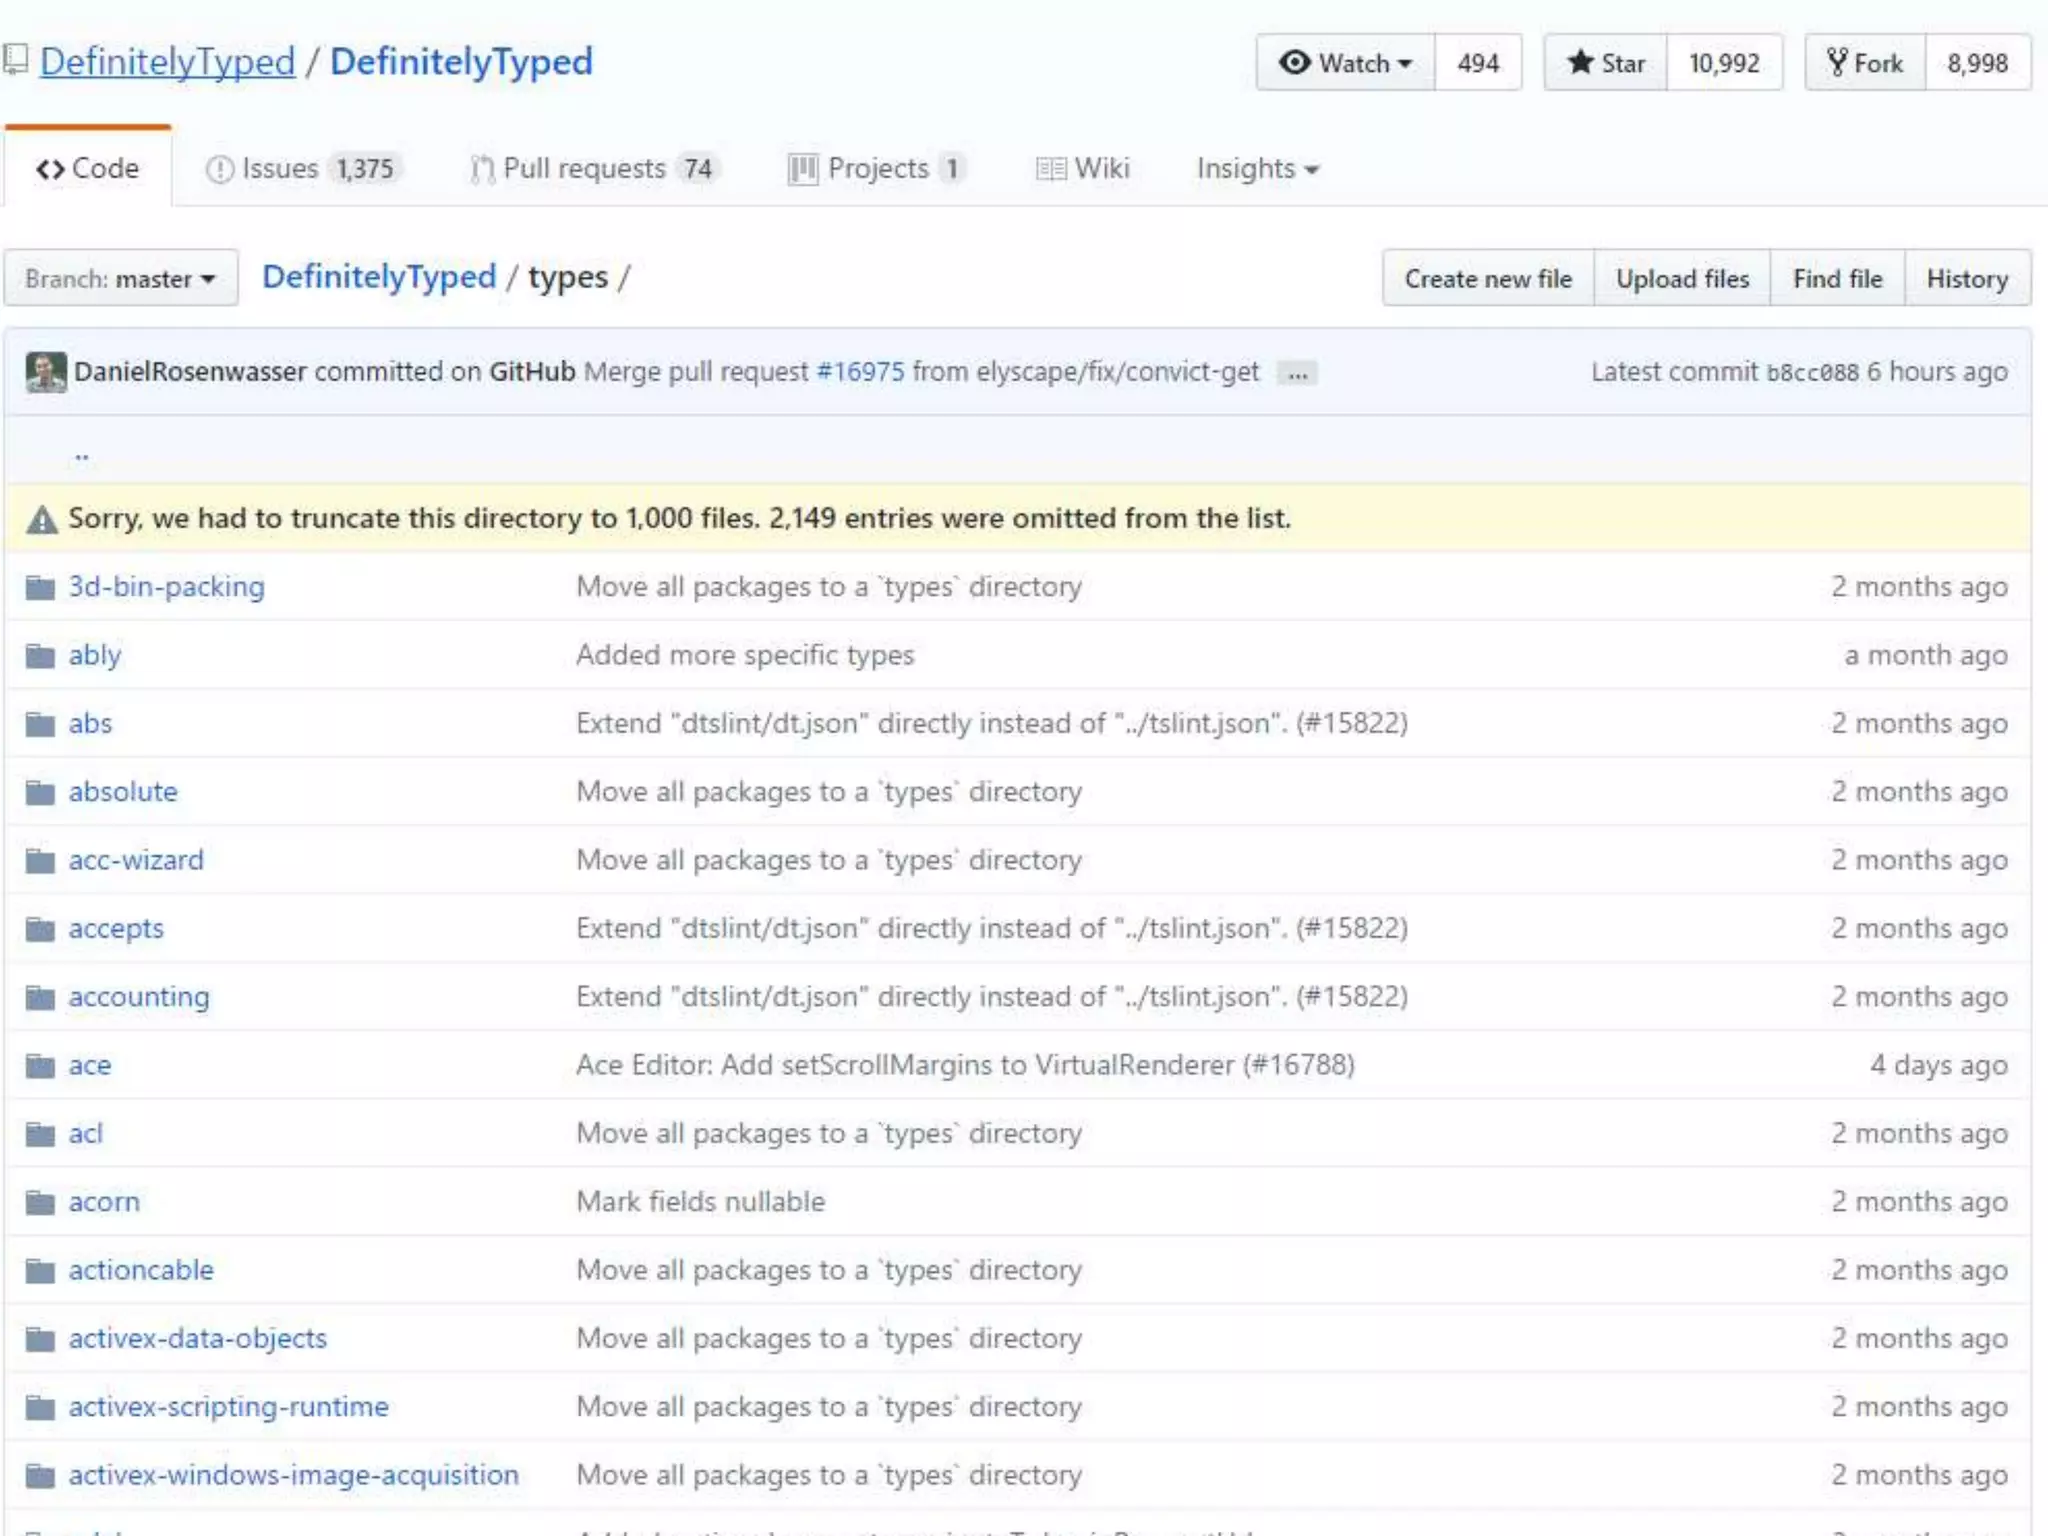Click the folder icon next to activex-windows-image-acquisition
Viewport: 2048px width, 1536px height.
pos(40,1476)
